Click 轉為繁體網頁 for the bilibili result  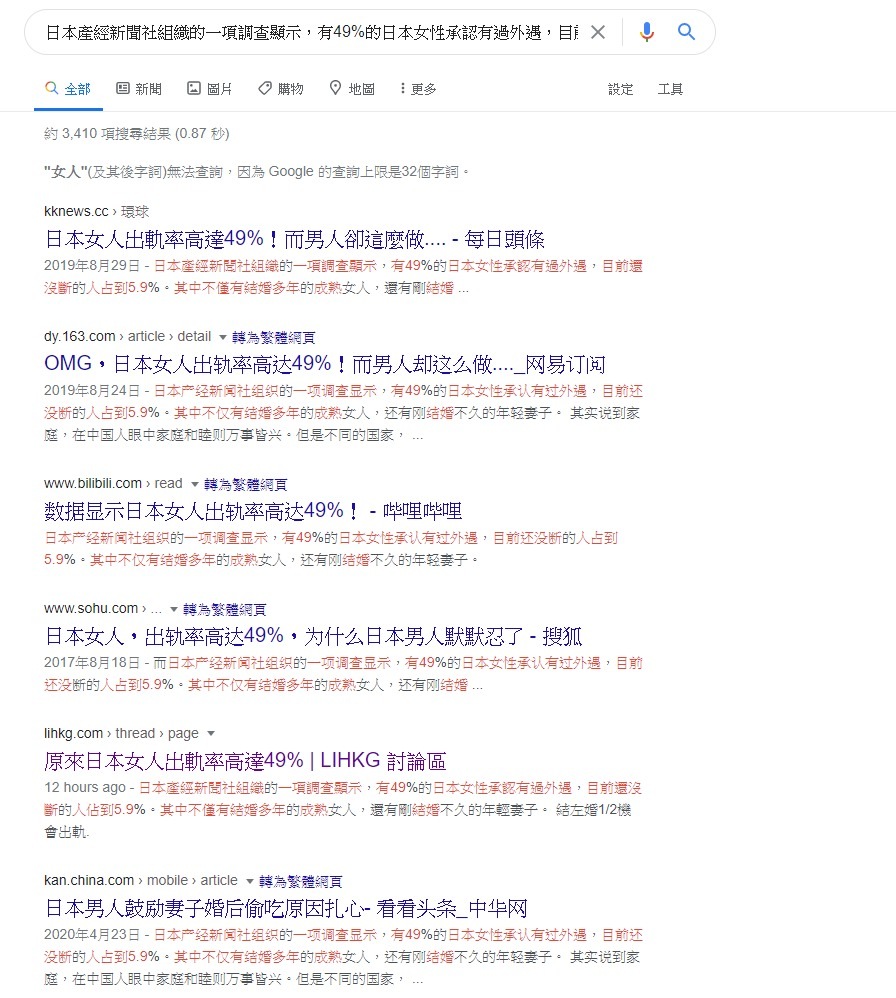coord(246,484)
